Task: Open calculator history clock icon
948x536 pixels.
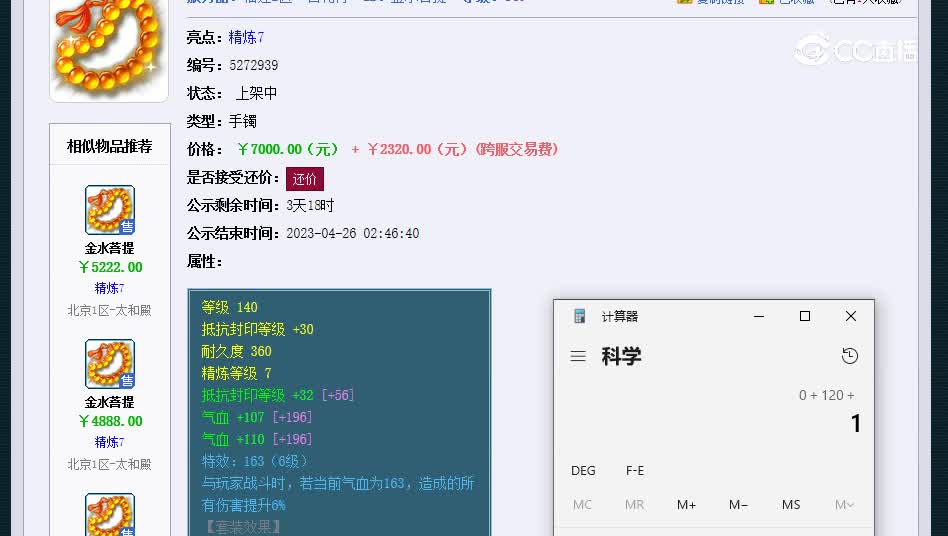Action: click(849, 356)
